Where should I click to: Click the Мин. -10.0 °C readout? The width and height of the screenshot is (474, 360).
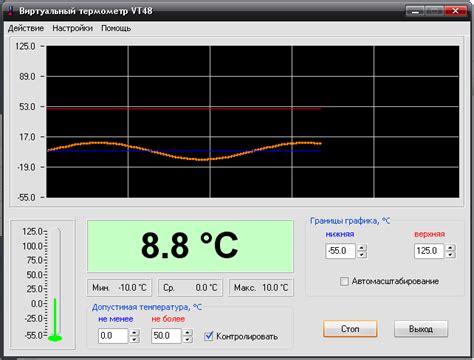click(119, 287)
